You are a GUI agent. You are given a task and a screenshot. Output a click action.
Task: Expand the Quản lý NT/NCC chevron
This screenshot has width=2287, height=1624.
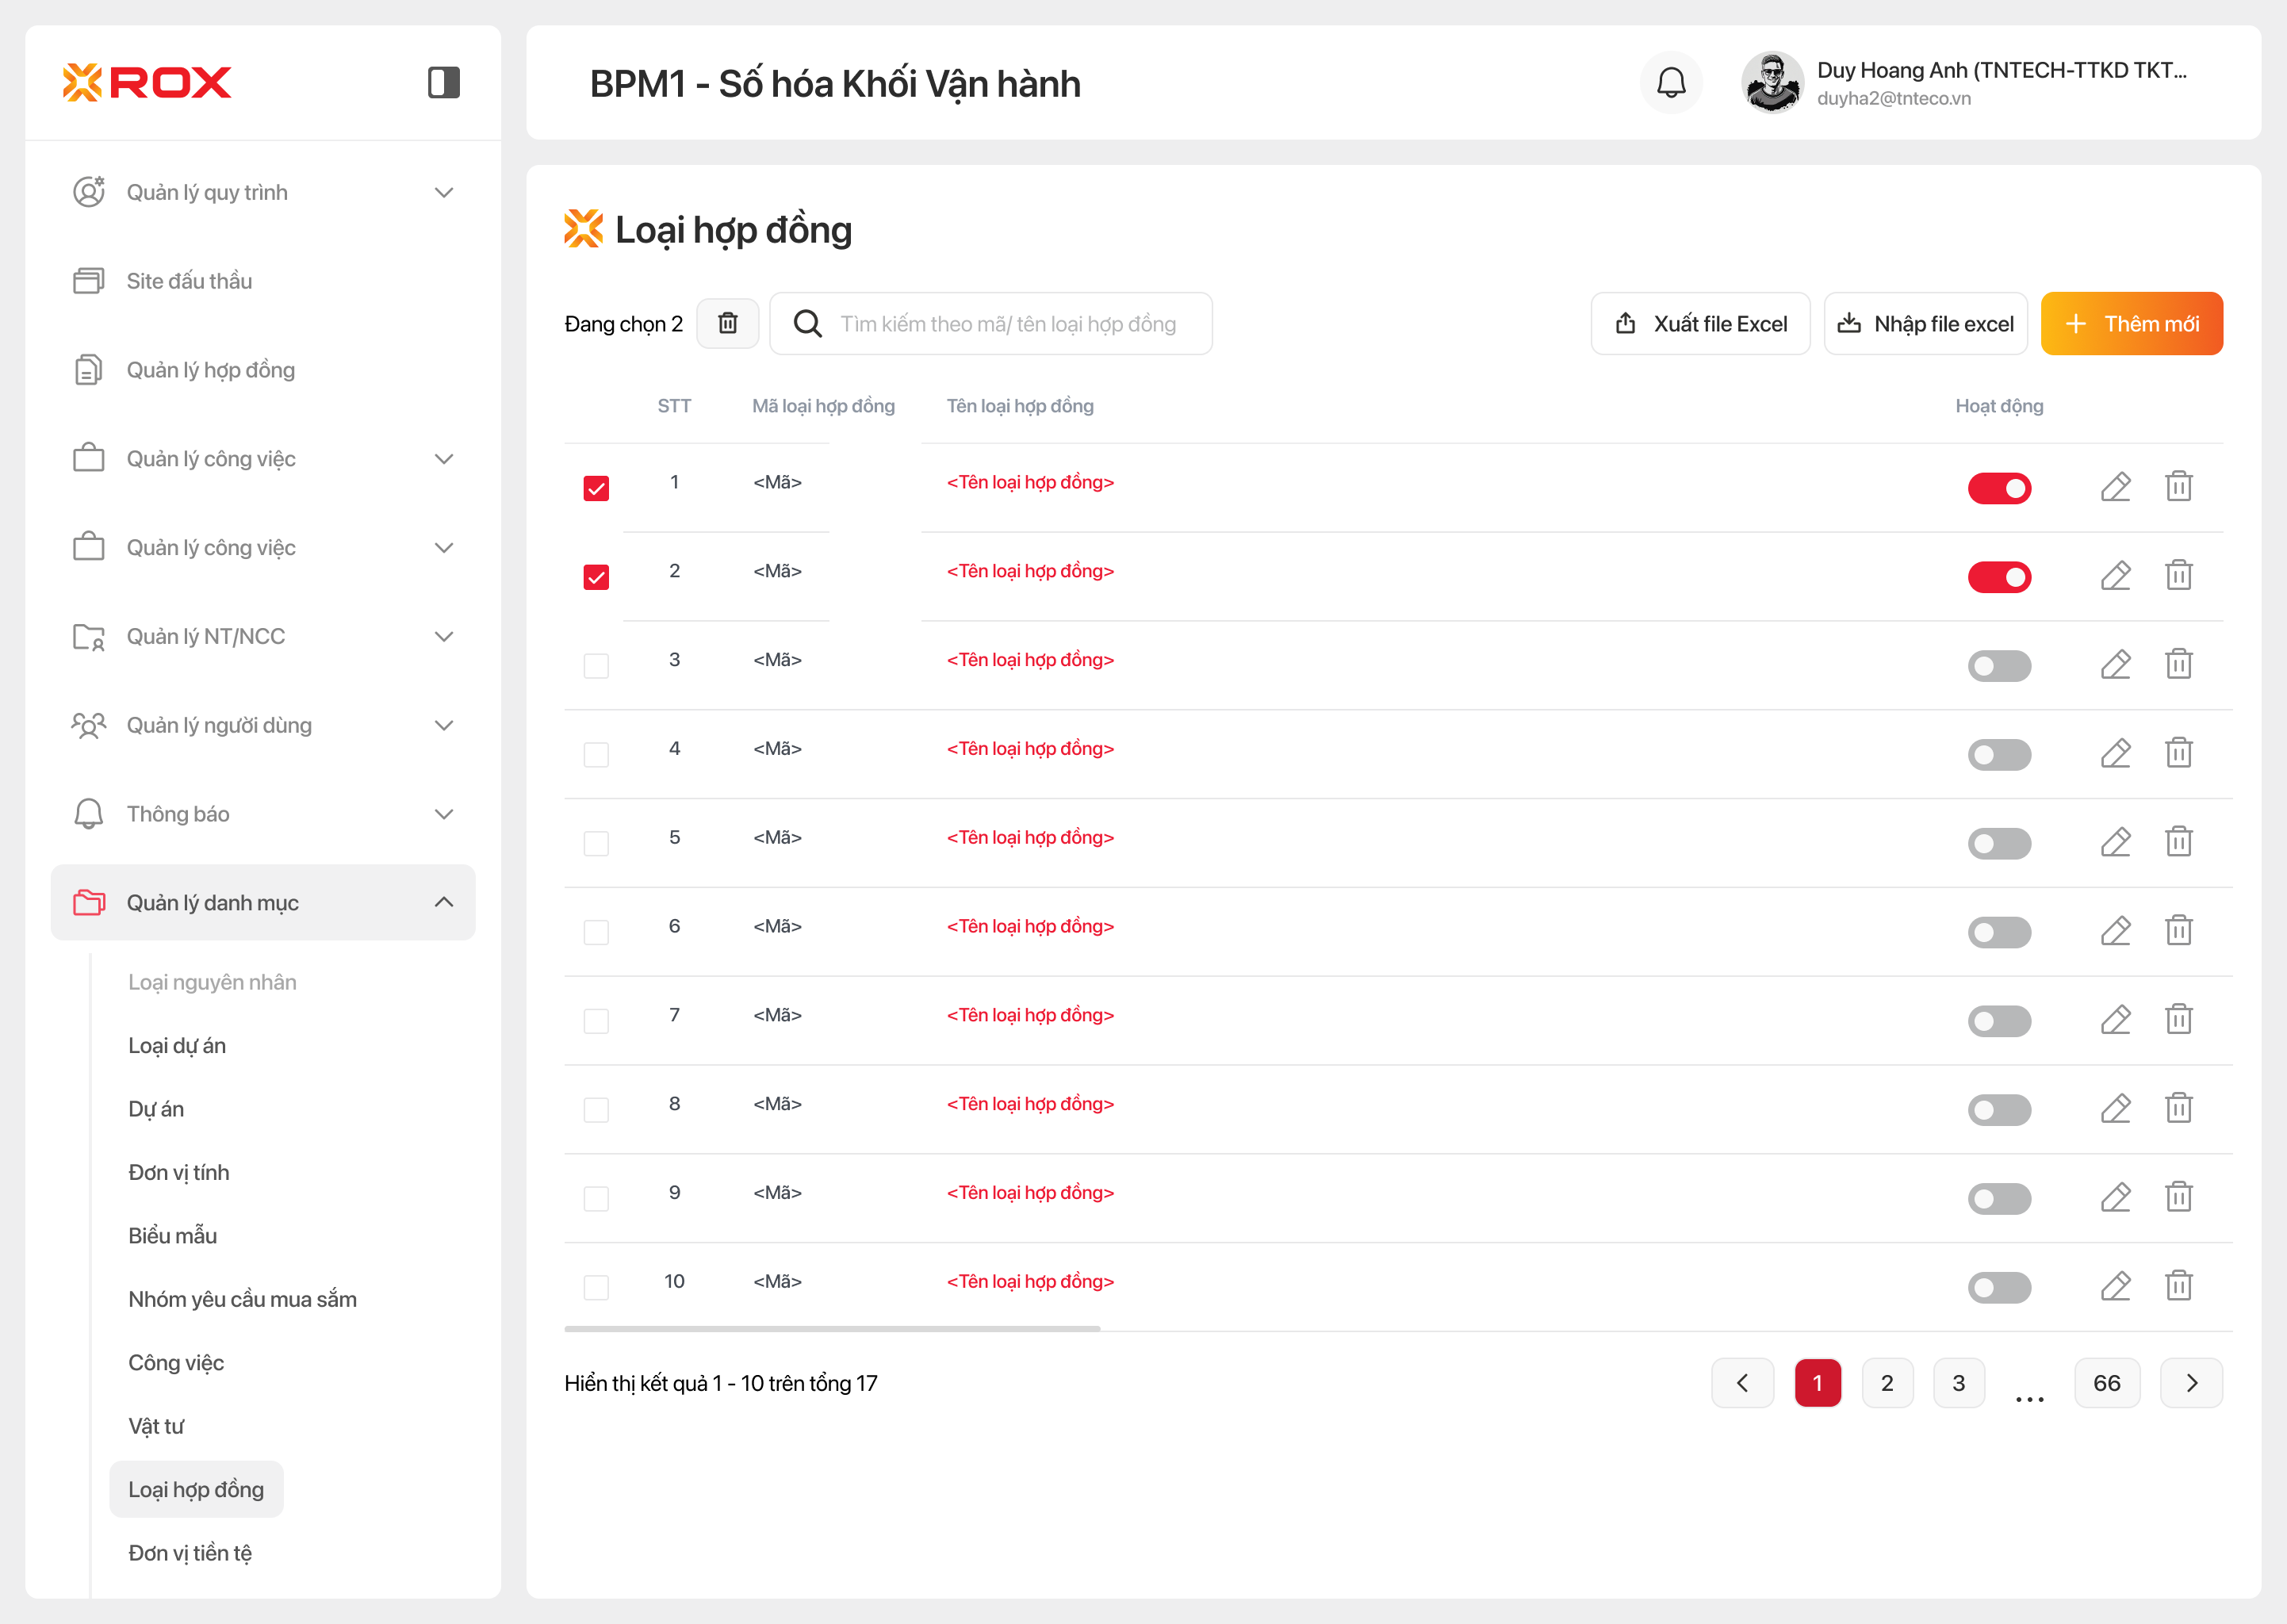(x=444, y=636)
